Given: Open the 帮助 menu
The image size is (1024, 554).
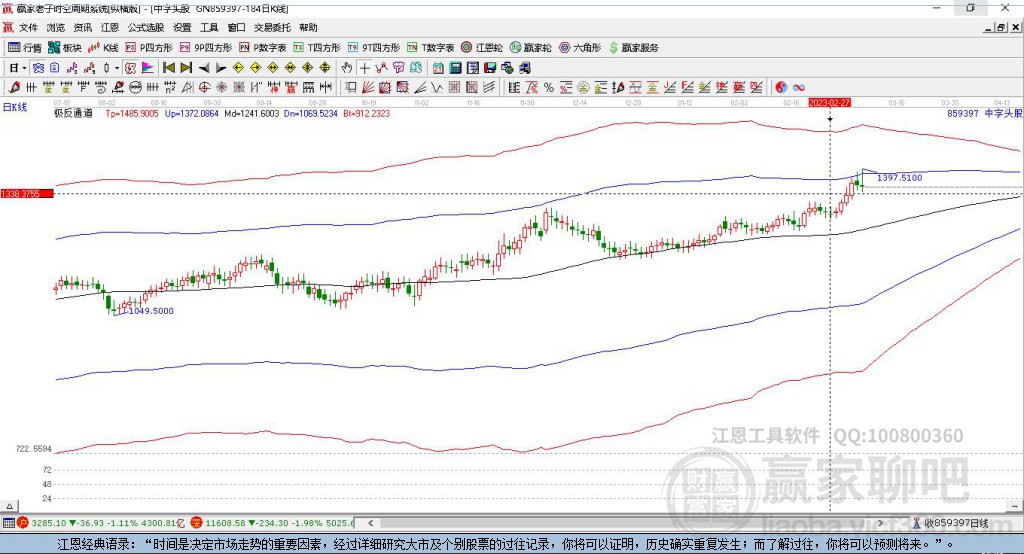Looking at the screenshot, I should 308,27.
